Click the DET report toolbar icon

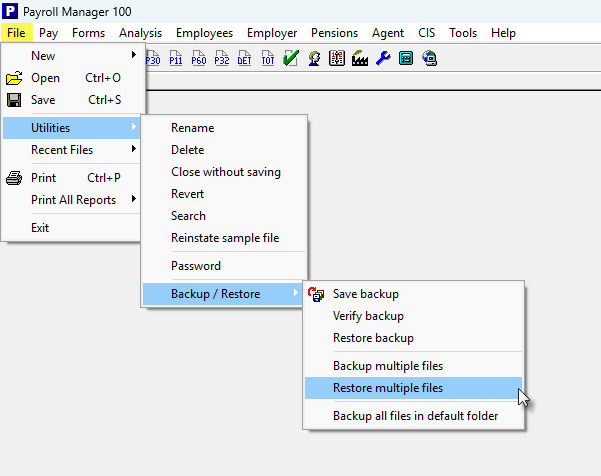[x=245, y=58]
